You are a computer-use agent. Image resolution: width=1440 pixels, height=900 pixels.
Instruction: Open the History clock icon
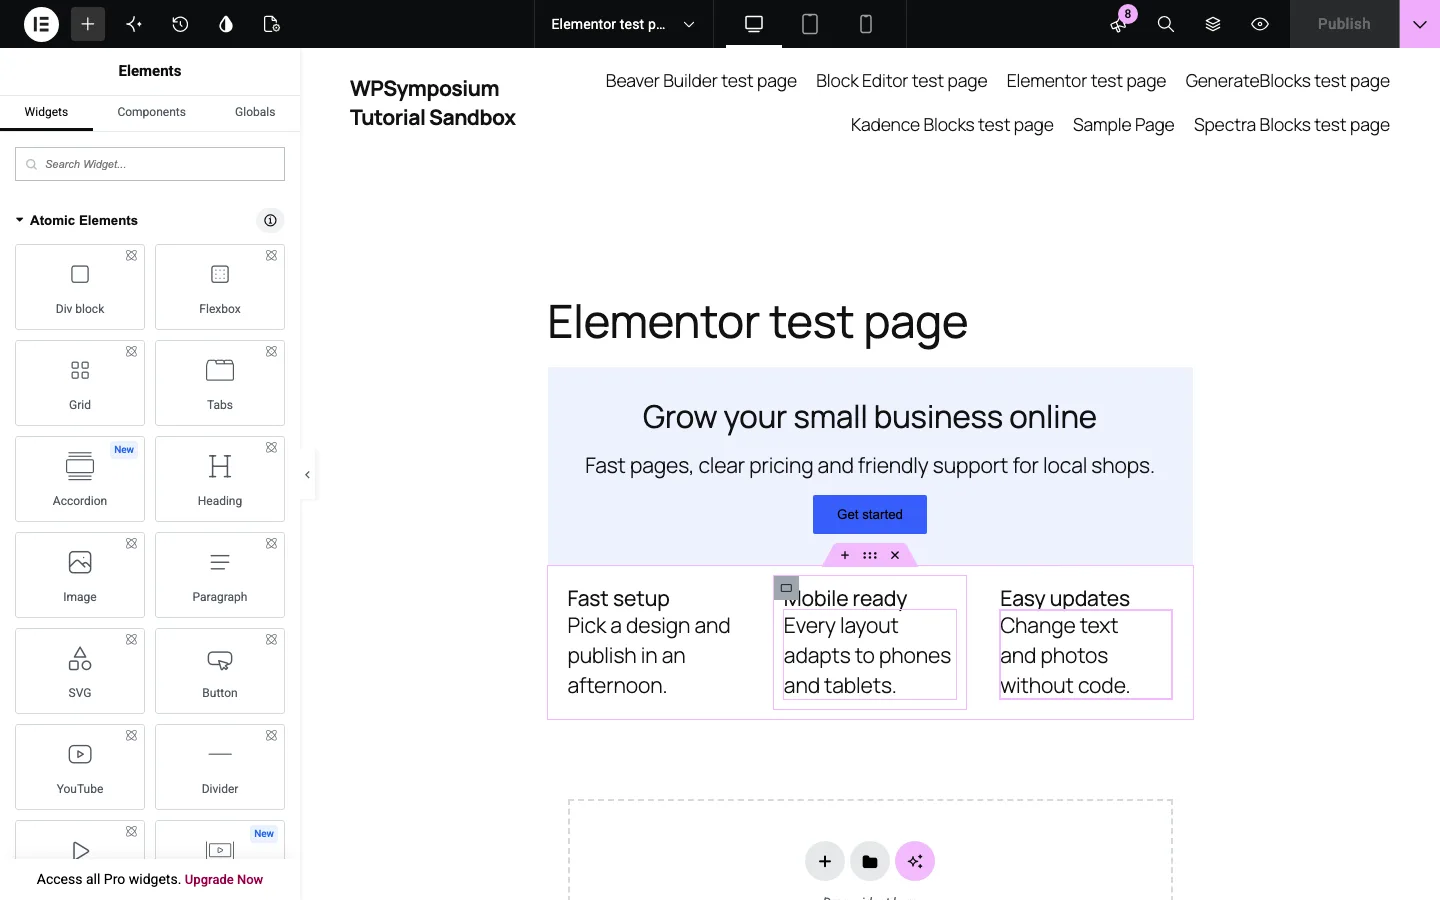click(x=180, y=24)
